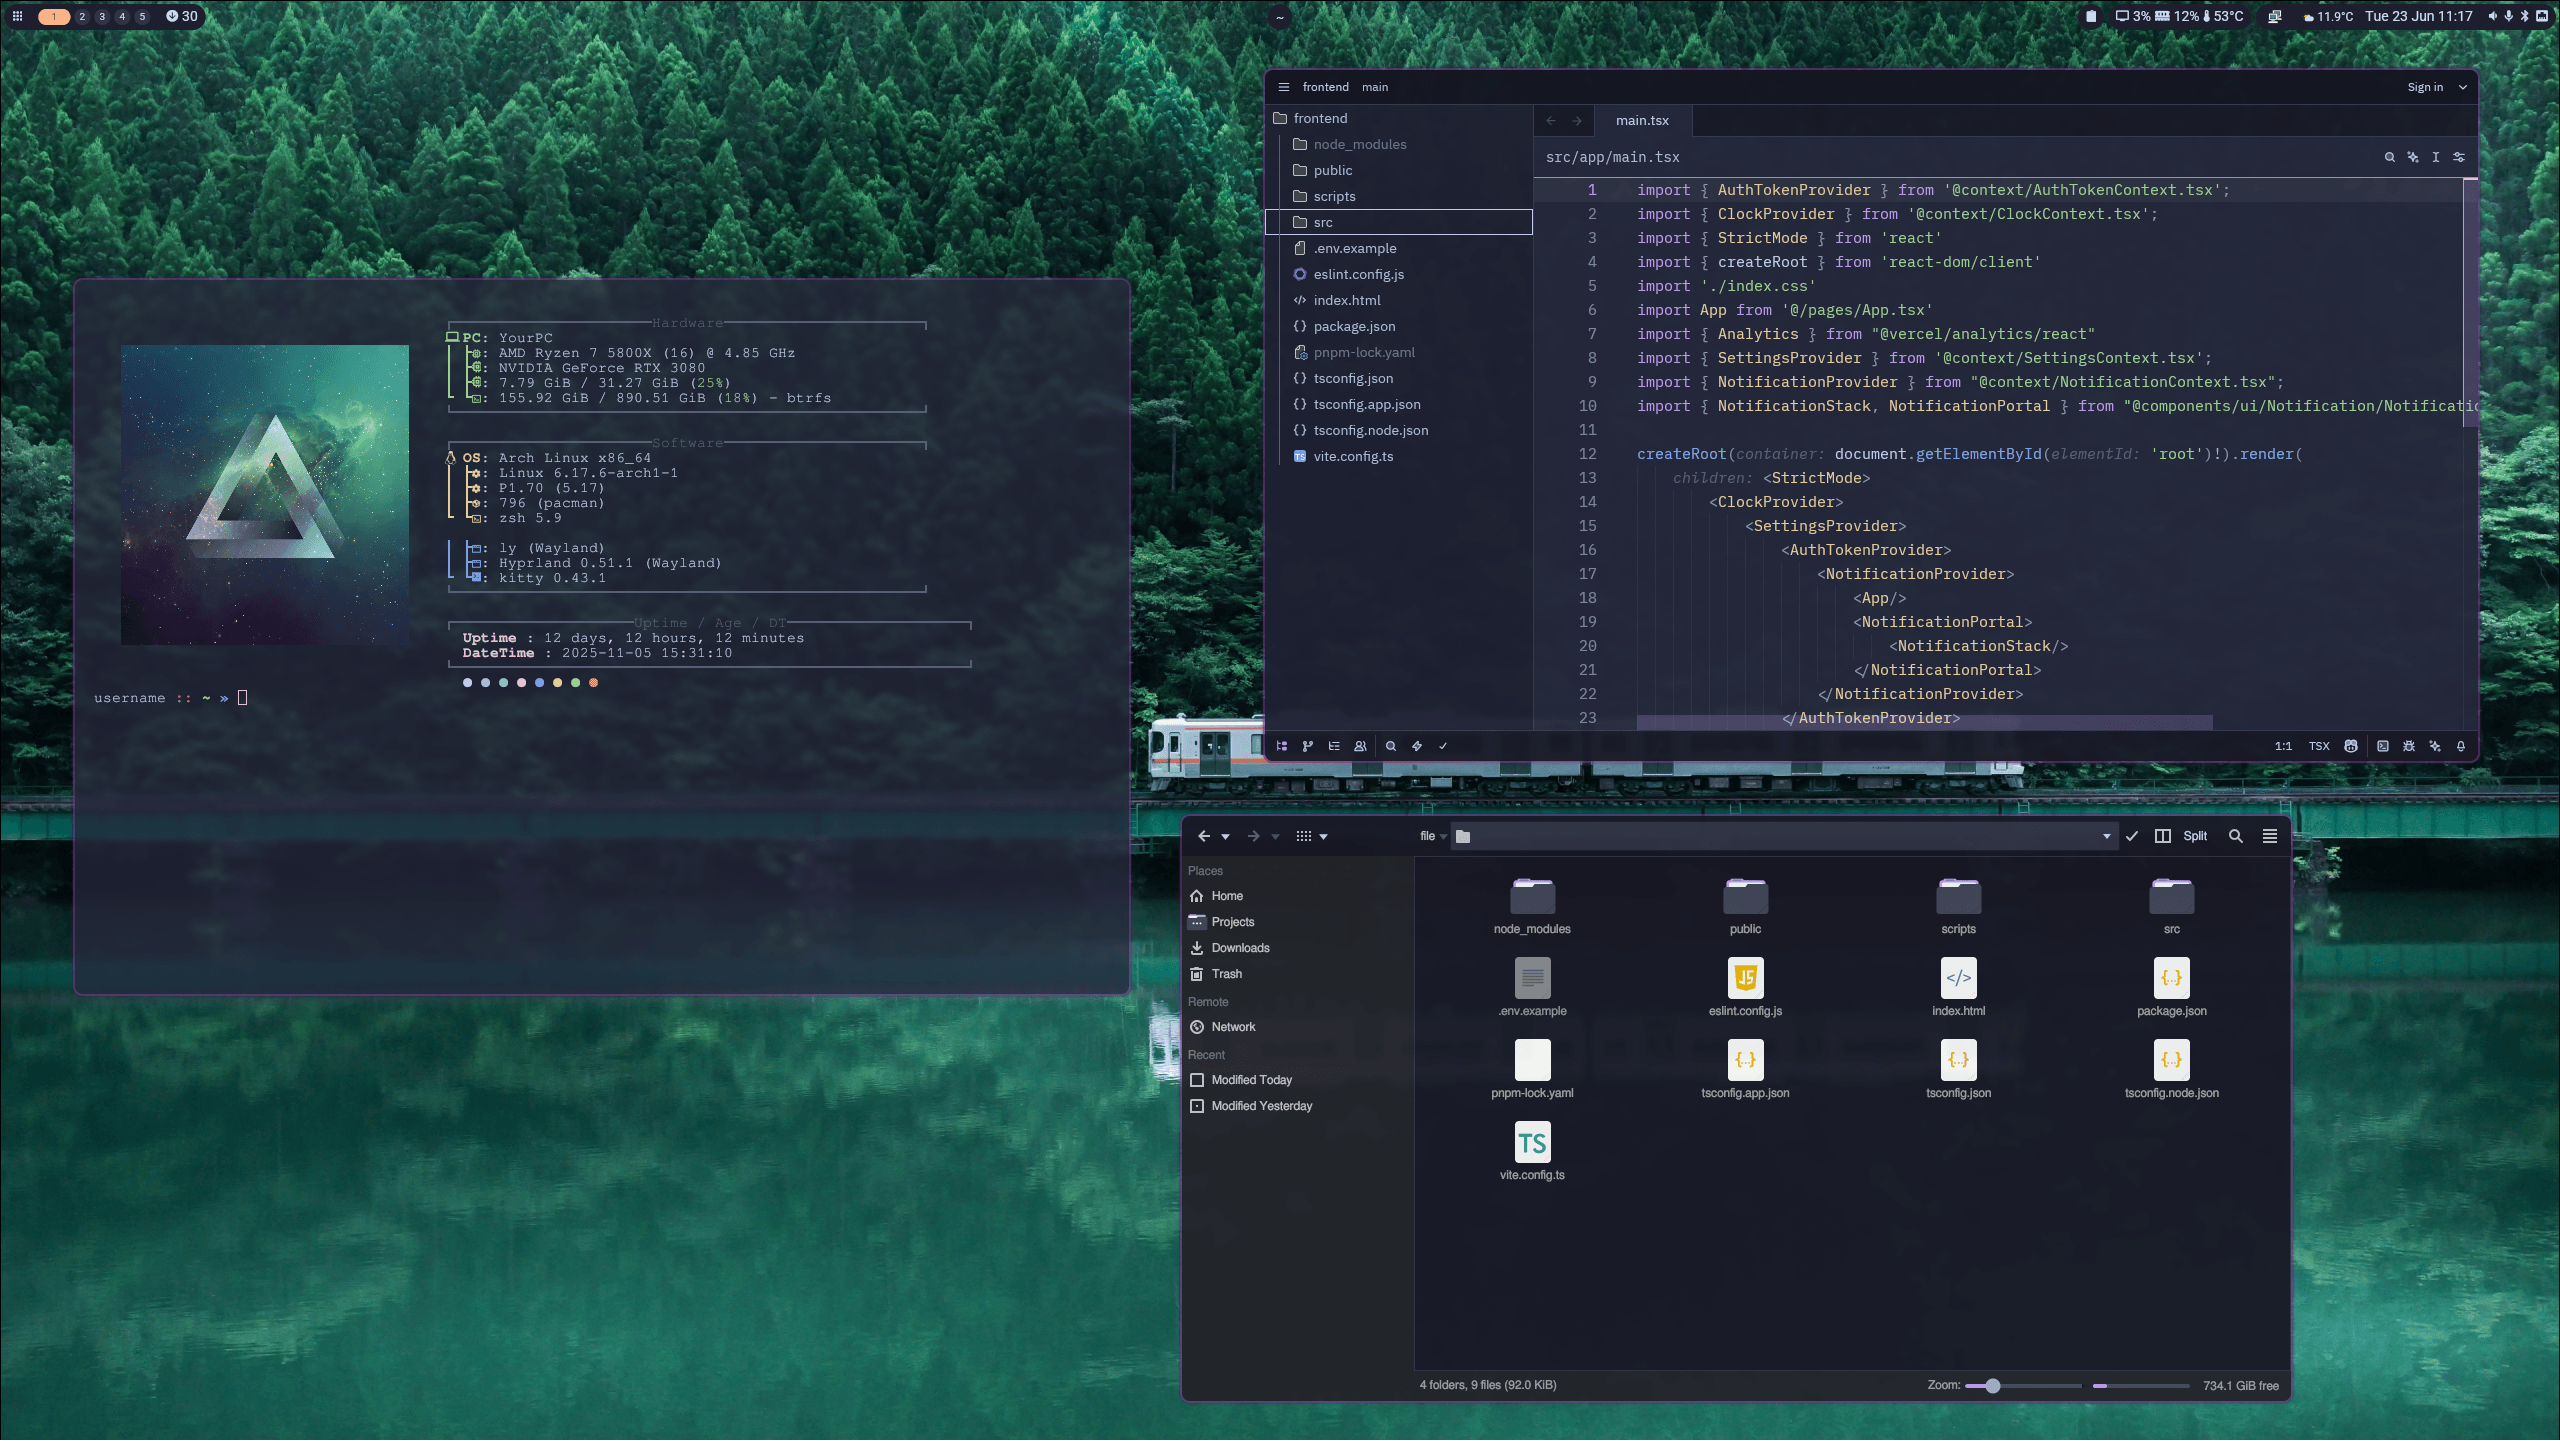2560x1441 pixels.
Task: Open the file manager hamburger menu
Action: [2270, 836]
